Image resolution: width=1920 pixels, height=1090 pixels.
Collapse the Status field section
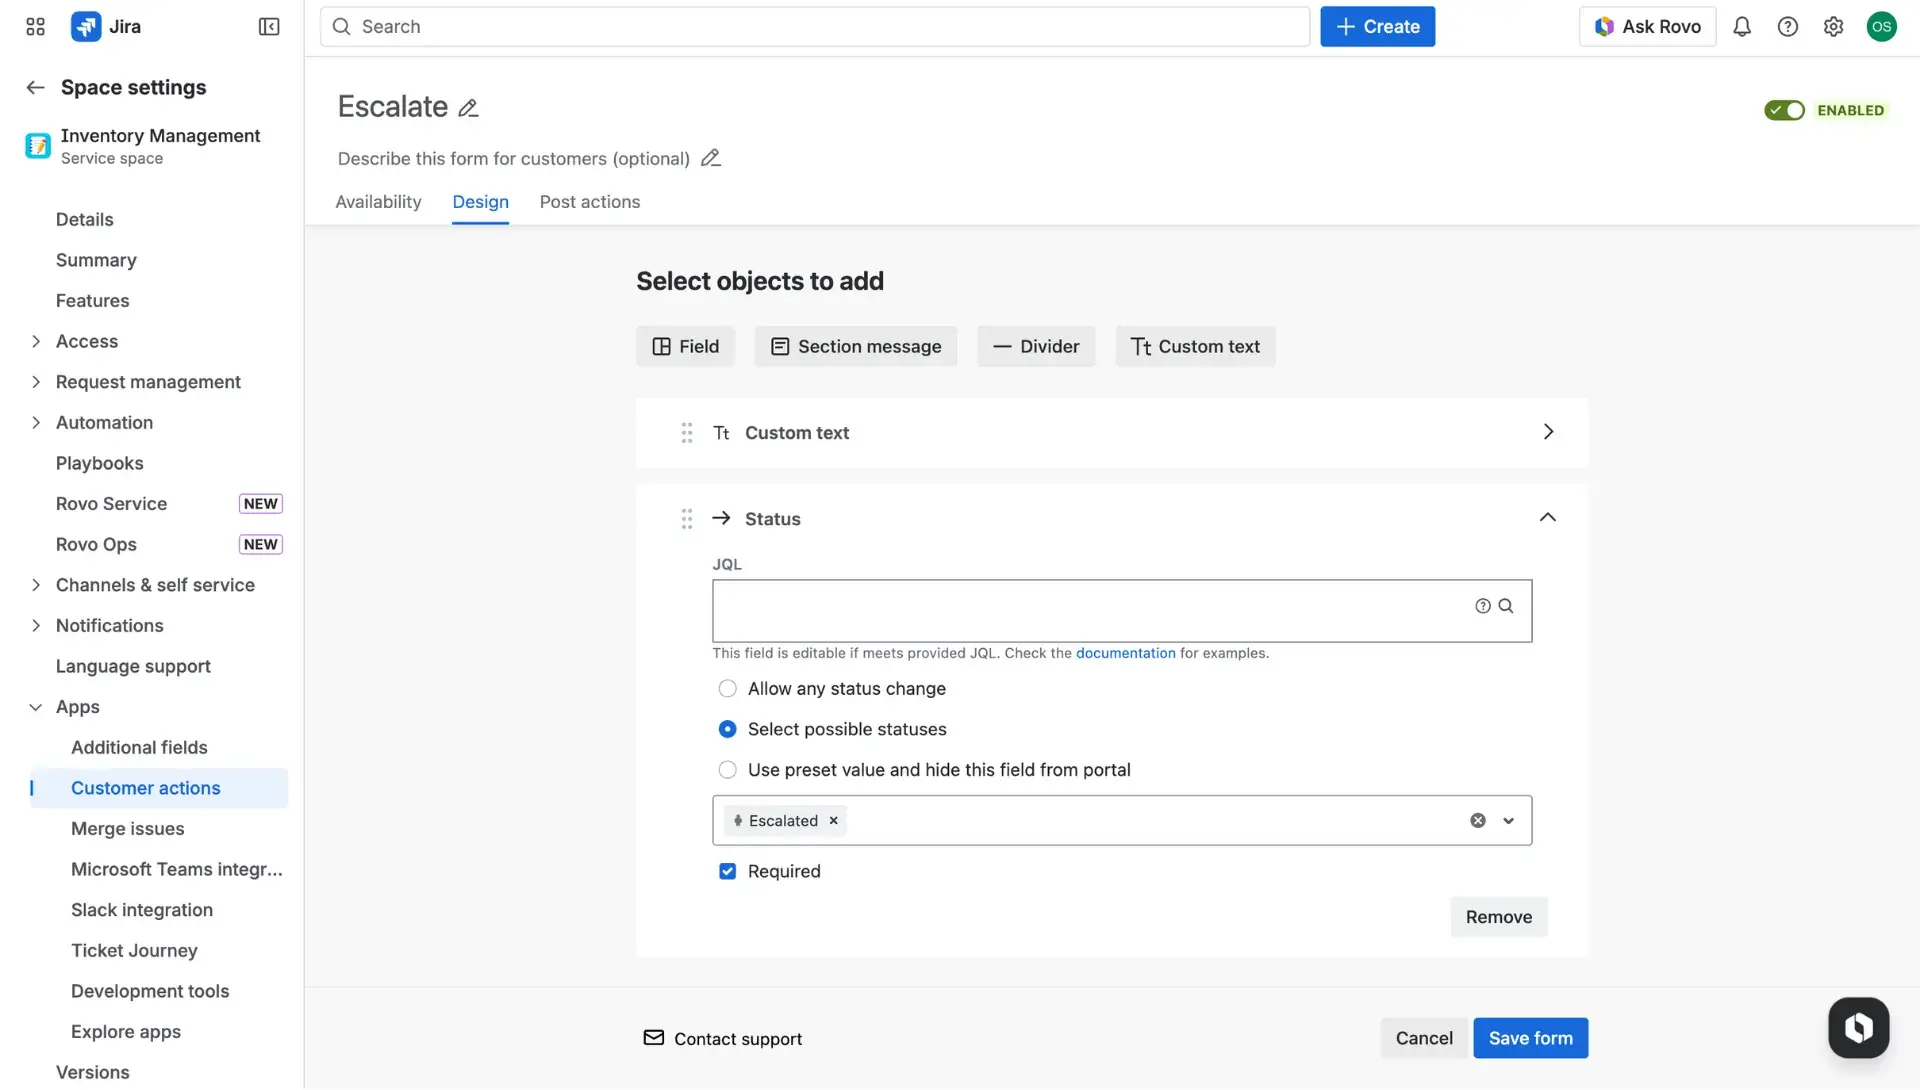pyautogui.click(x=1548, y=518)
